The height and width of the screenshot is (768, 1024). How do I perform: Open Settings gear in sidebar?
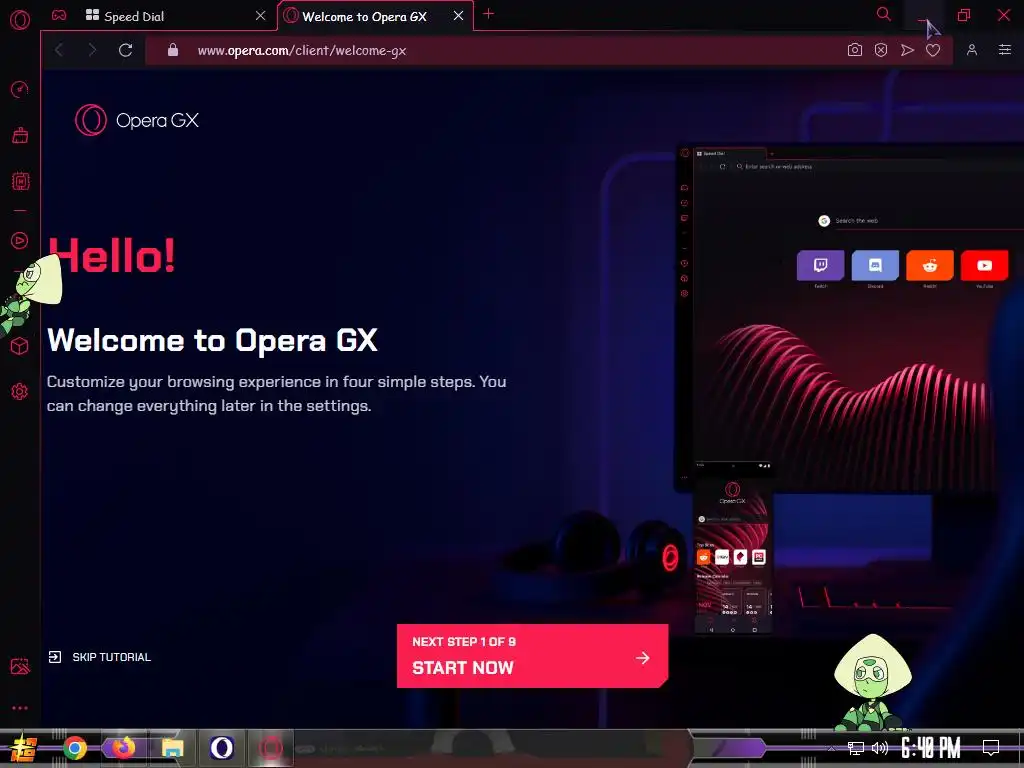click(x=20, y=391)
